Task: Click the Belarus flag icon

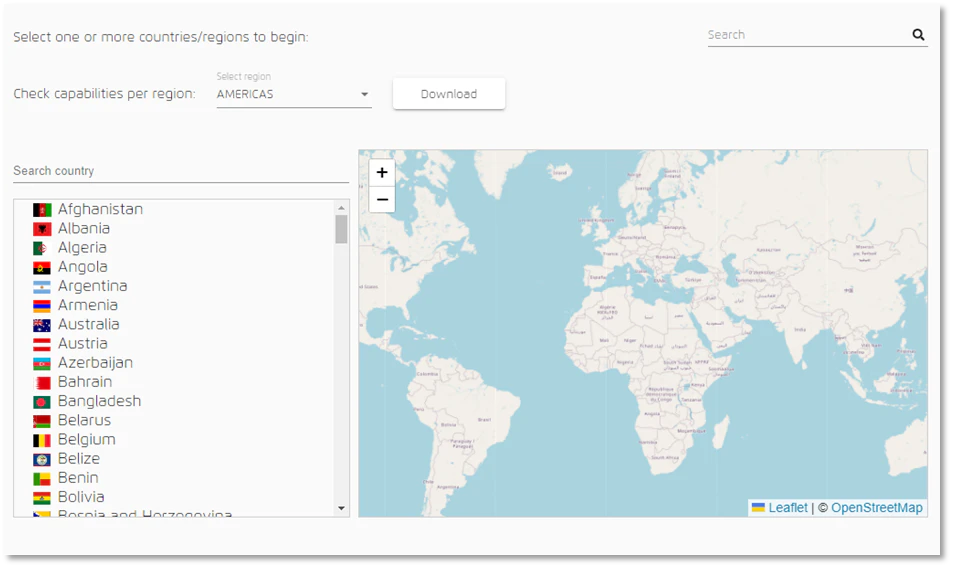Action: pos(42,421)
